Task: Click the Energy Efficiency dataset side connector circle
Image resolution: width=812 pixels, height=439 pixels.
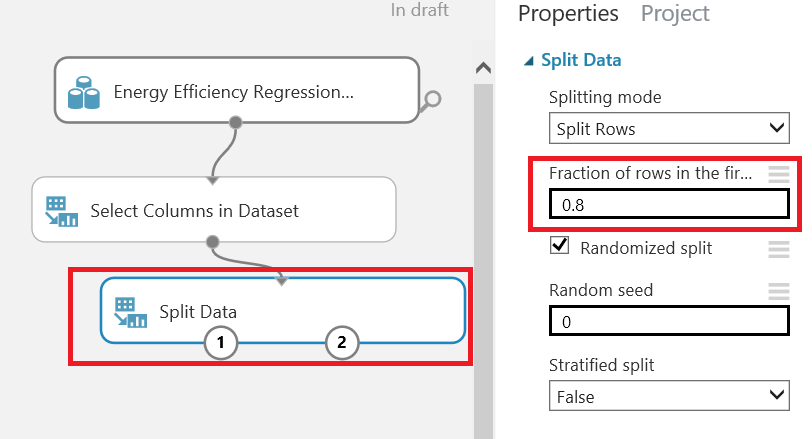Action: click(432, 98)
